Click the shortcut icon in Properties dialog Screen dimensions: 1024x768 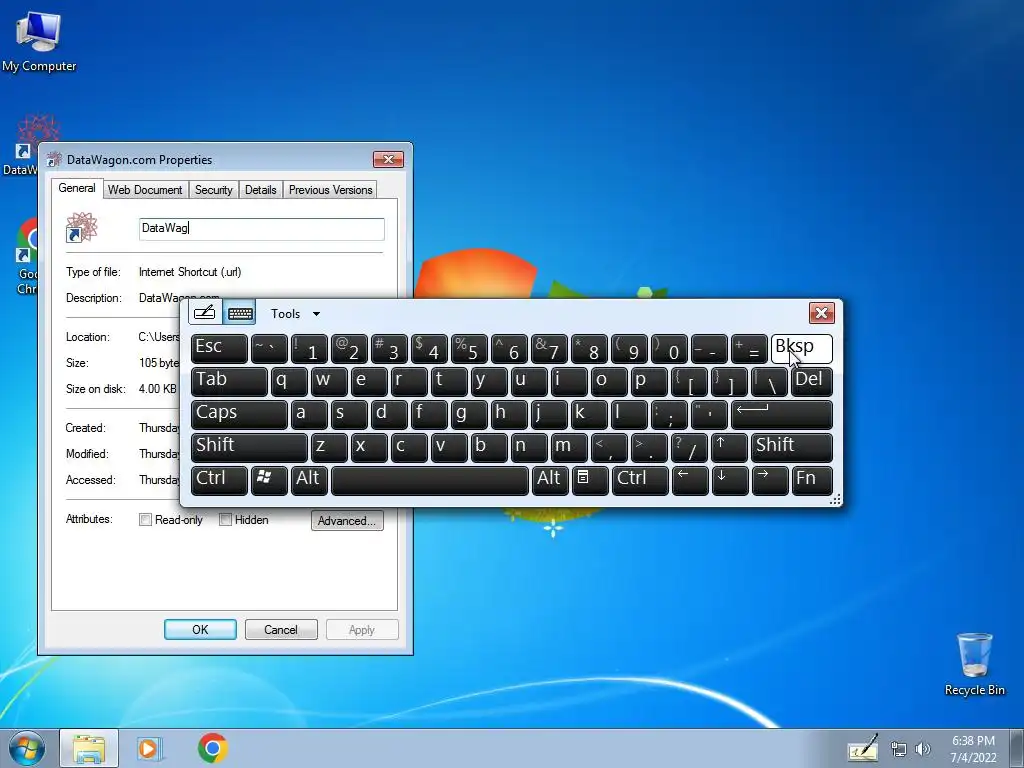pos(82,228)
